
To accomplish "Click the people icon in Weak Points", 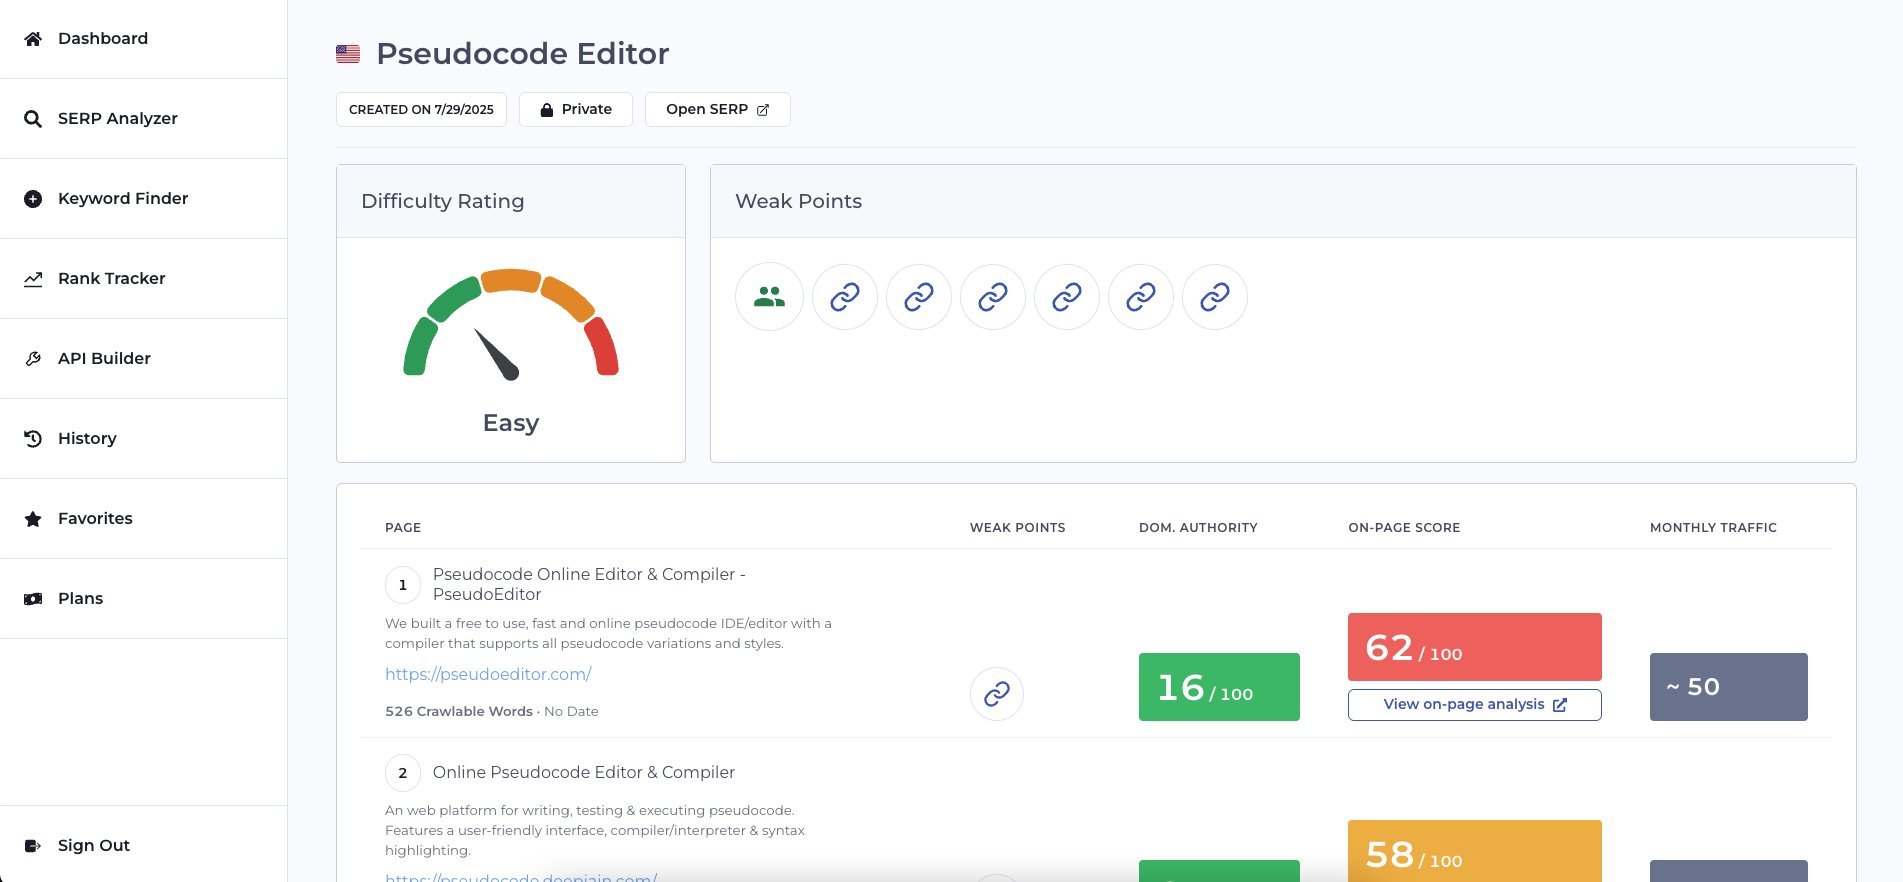I will 769,297.
